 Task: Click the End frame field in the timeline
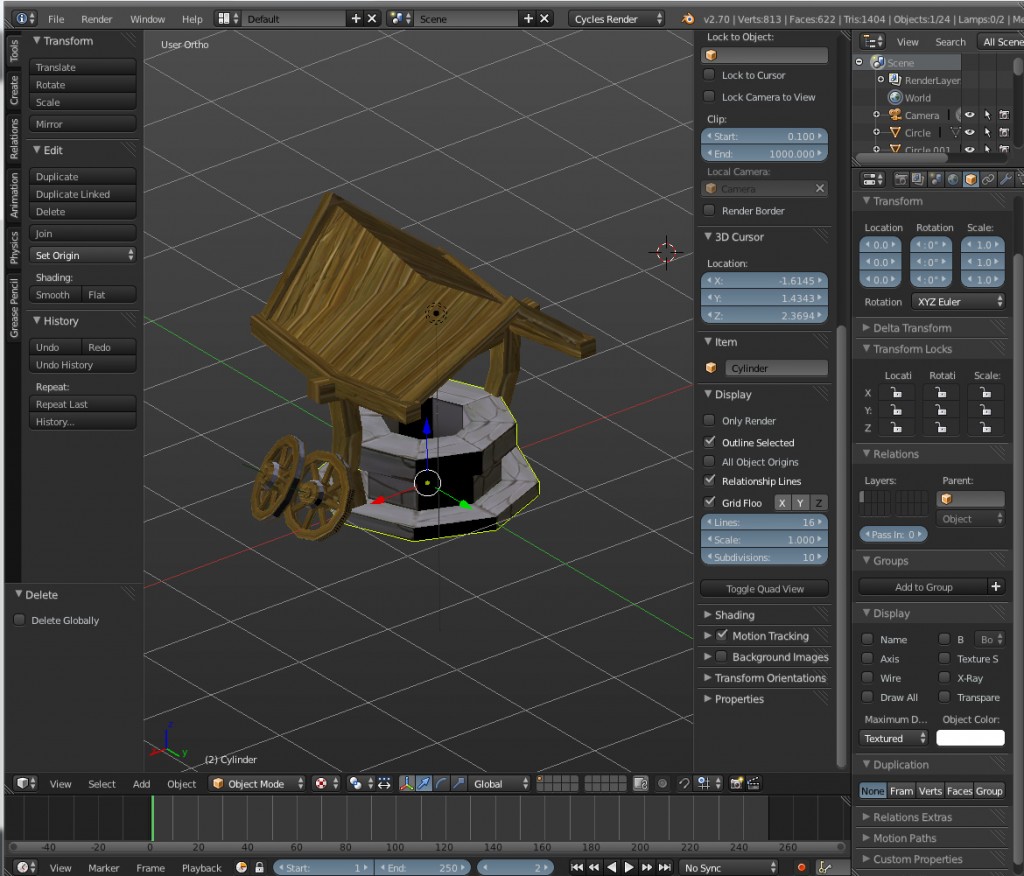tap(423, 867)
